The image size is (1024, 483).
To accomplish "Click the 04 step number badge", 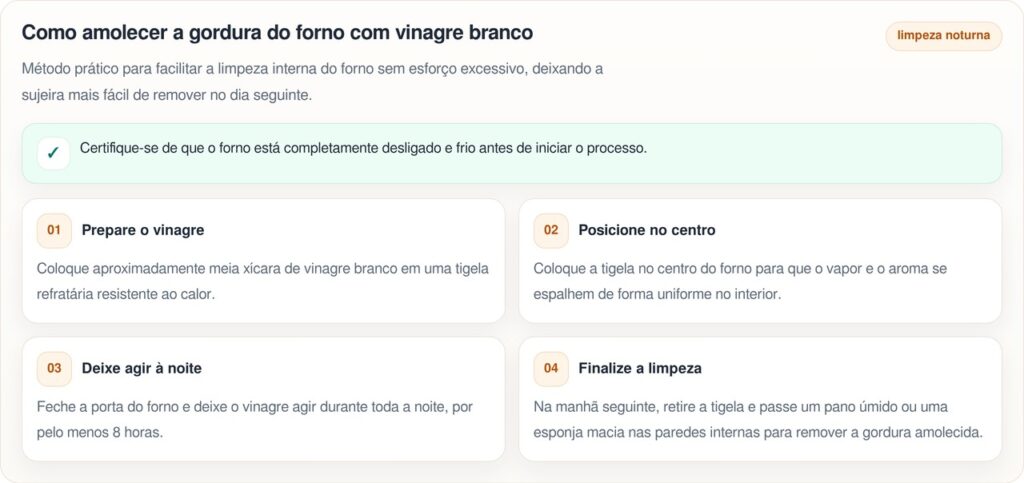I will click(551, 368).
